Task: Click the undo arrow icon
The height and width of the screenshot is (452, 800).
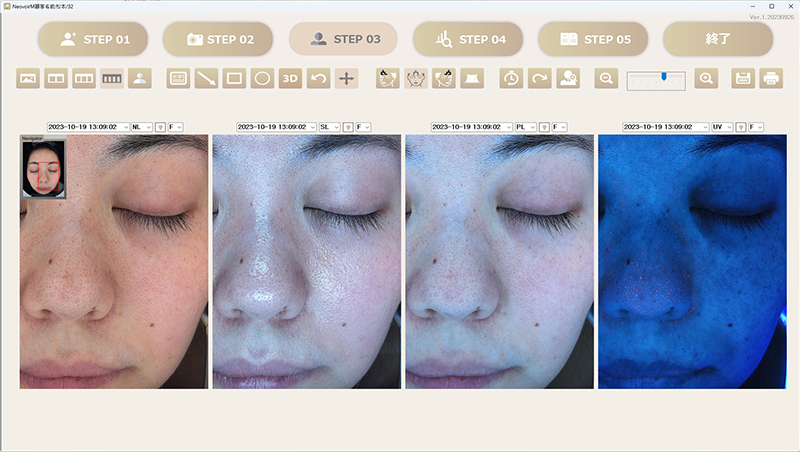Action: tap(318, 78)
